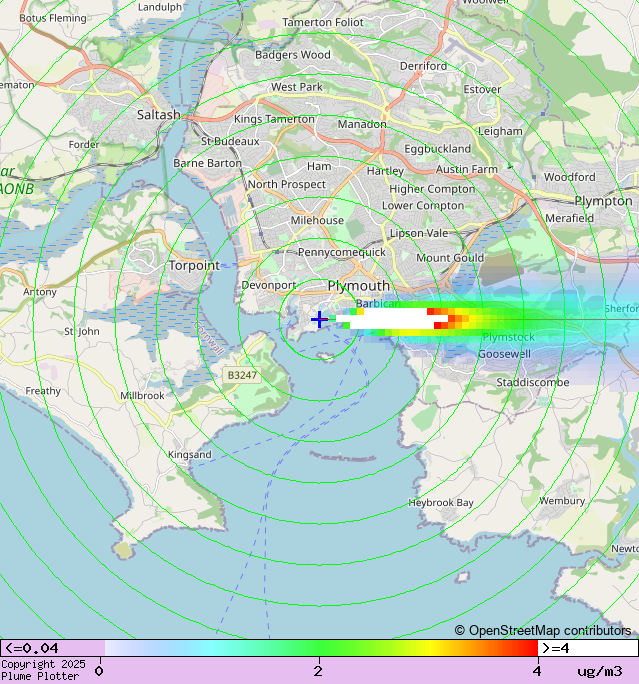Click the Merafield label

569,218
